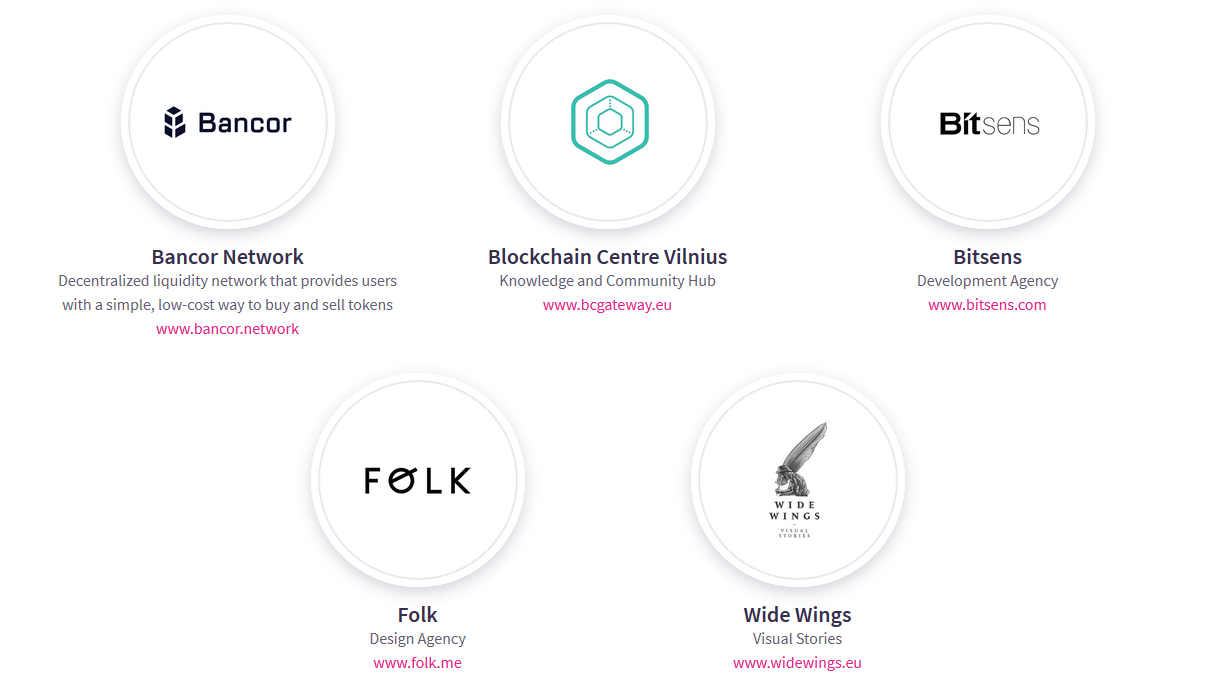
Task: Select the Blockchain Centre Vilnius heading
Action: coord(608,257)
